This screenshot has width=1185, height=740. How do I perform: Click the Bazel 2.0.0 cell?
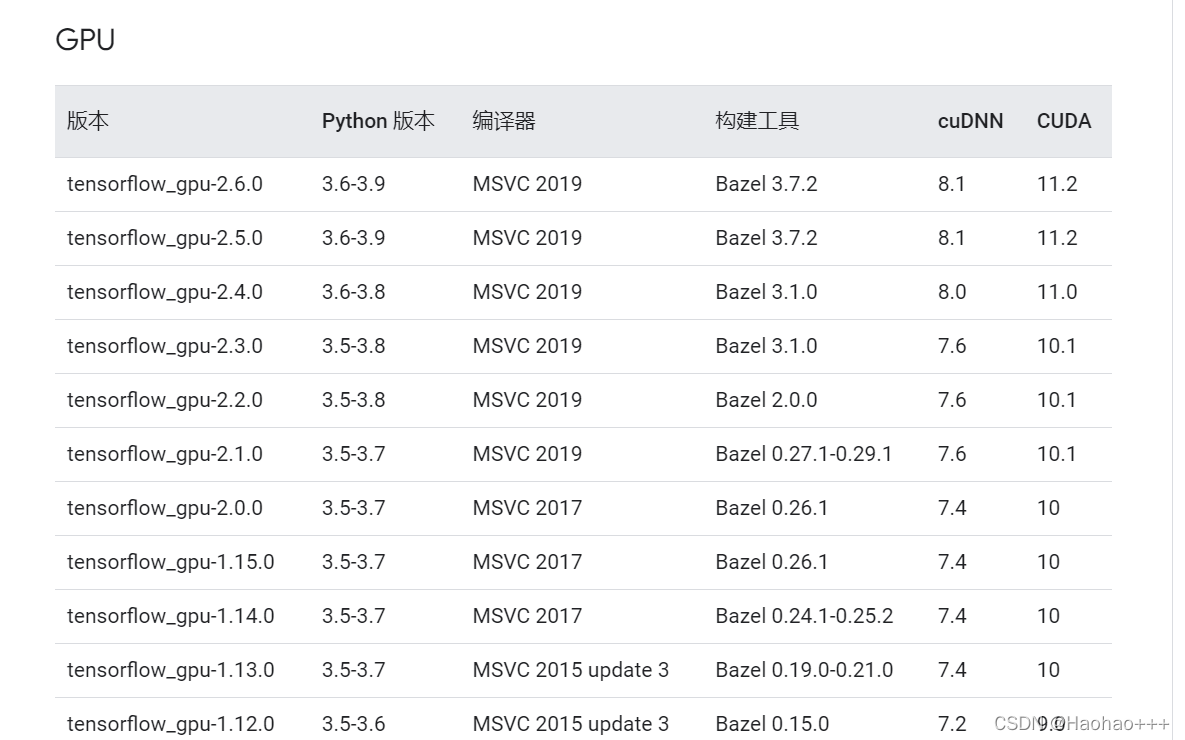pyautogui.click(x=766, y=401)
